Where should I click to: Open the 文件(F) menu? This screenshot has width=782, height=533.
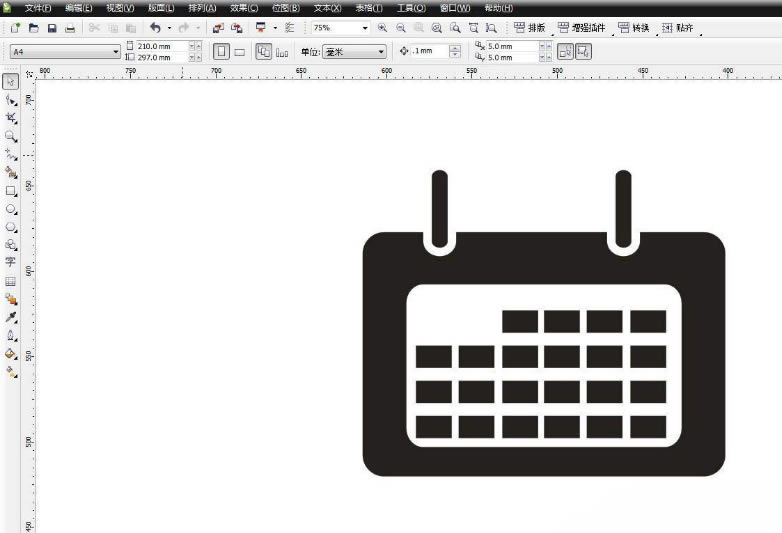point(38,8)
